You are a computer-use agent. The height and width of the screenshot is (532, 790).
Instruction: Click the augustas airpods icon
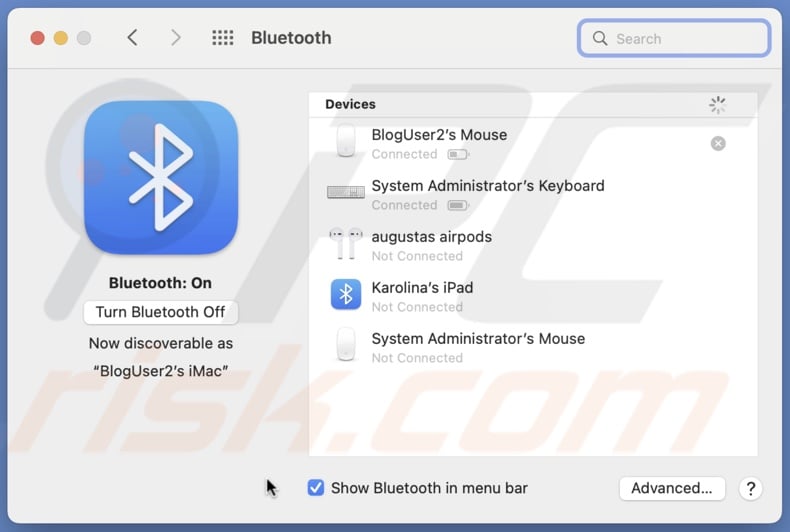coord(346,243)
